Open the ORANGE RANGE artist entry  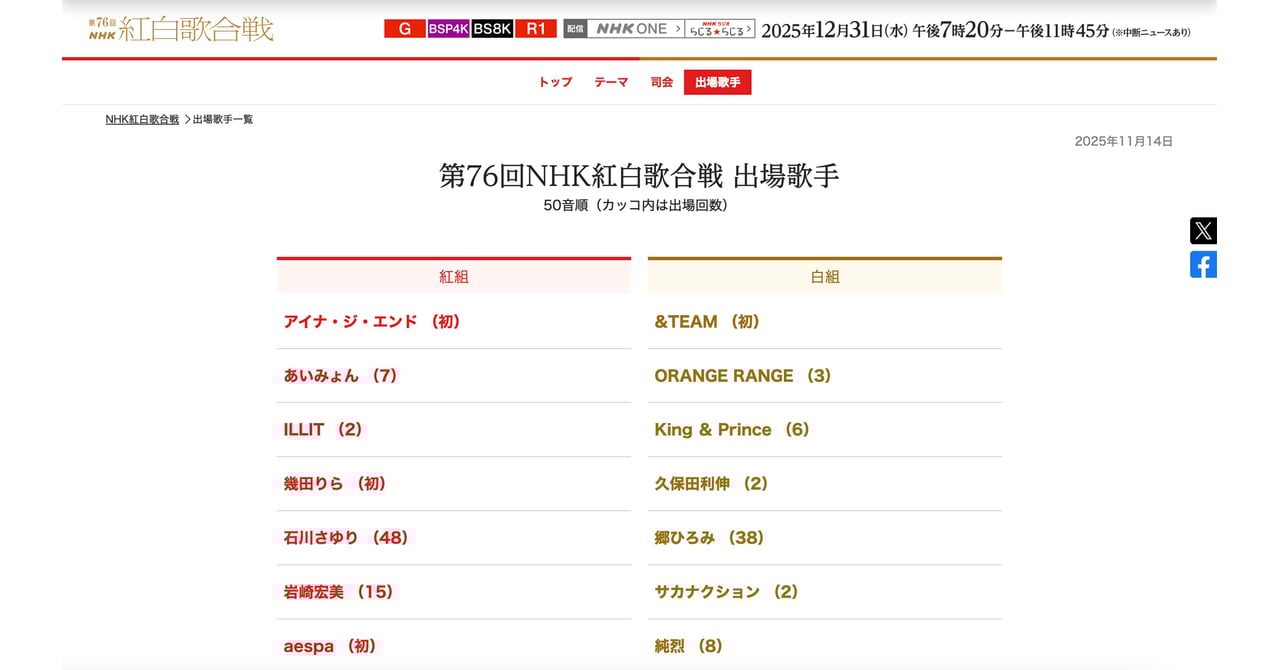click(x=743, y=376)
